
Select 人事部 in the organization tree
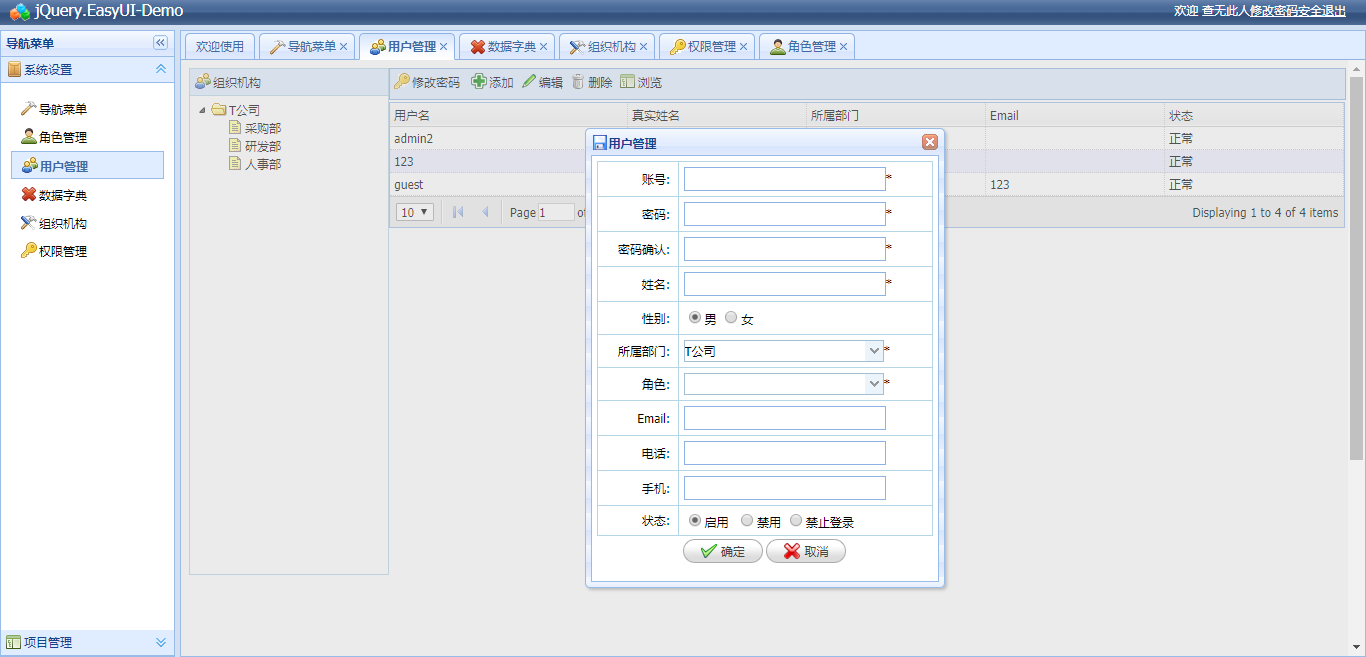[262, 164]
